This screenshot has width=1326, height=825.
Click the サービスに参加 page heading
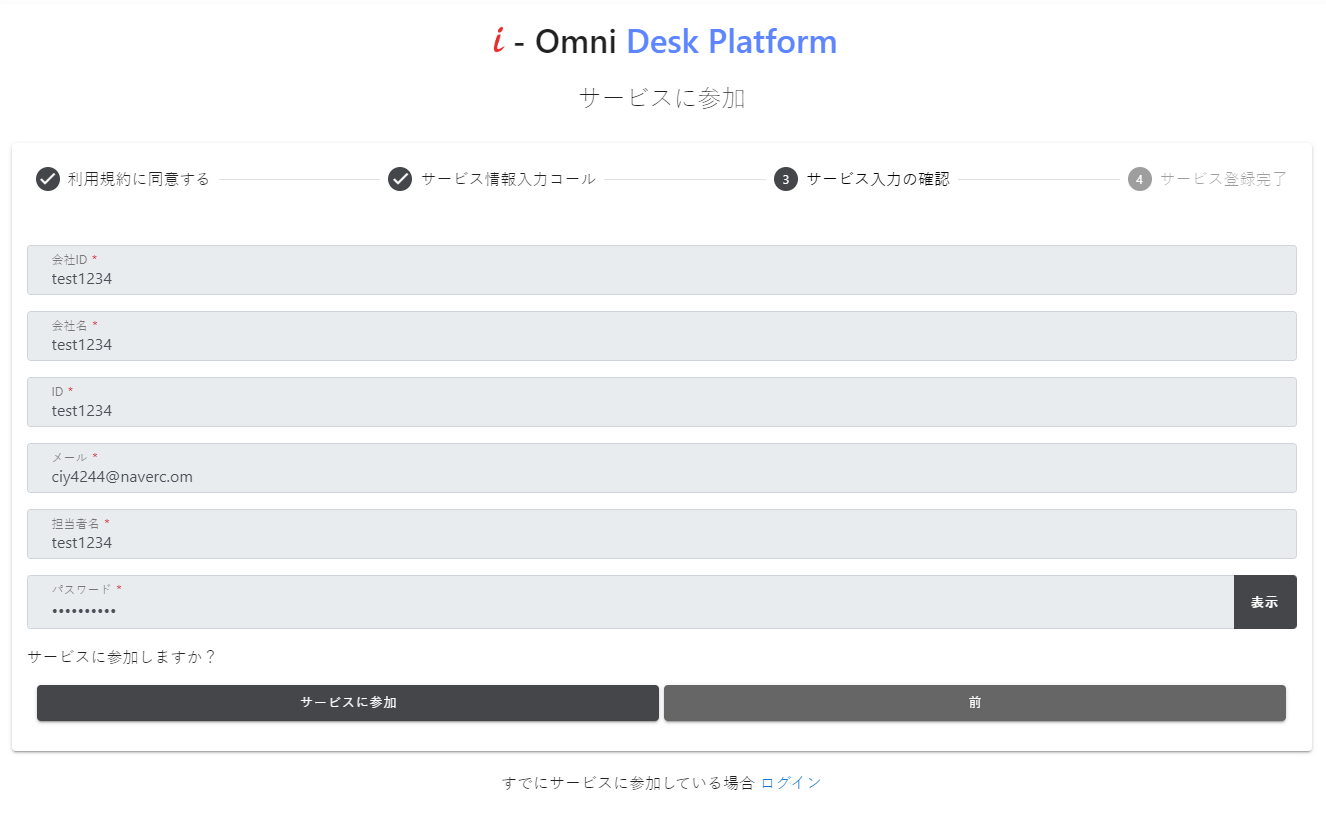[662, 98]
